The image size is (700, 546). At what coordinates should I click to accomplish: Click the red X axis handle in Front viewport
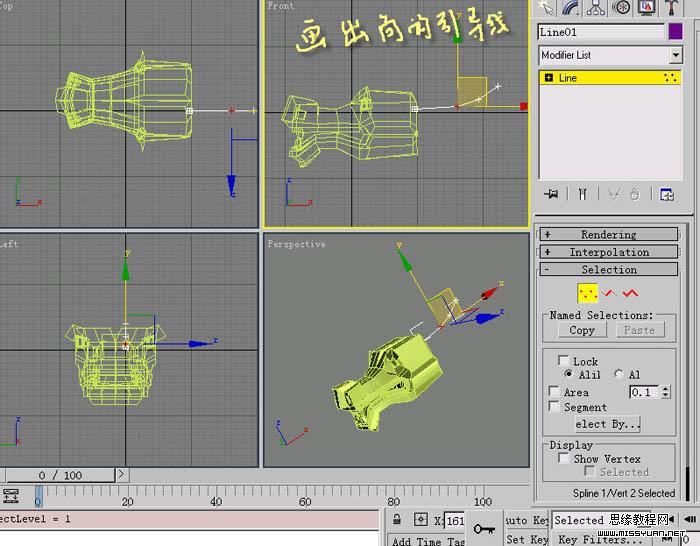524,106
